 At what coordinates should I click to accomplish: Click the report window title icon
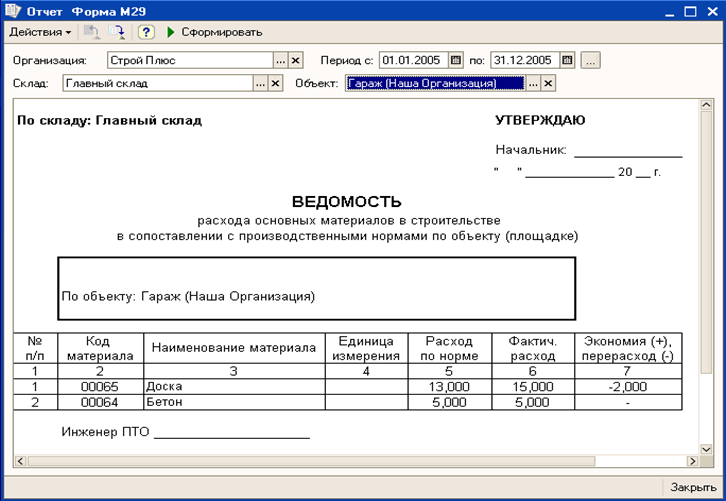[x=13, y=11]
